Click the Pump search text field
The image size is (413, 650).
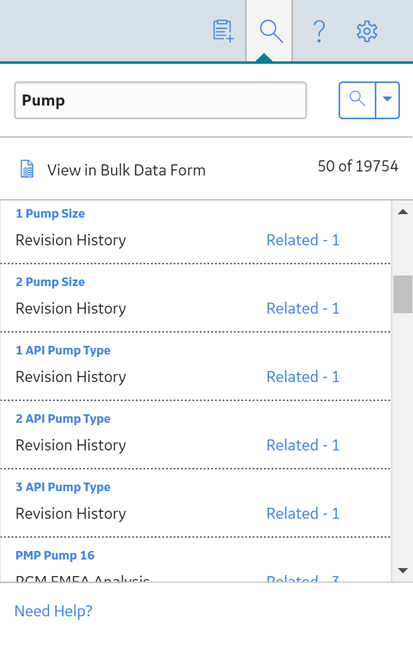pyautogui.click(x=160, y=100)
